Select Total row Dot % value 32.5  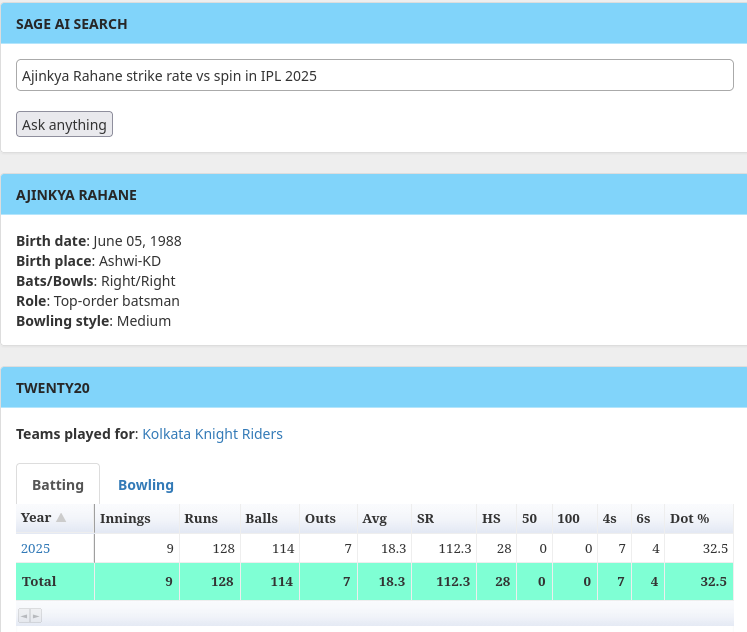tap(713, 581)
